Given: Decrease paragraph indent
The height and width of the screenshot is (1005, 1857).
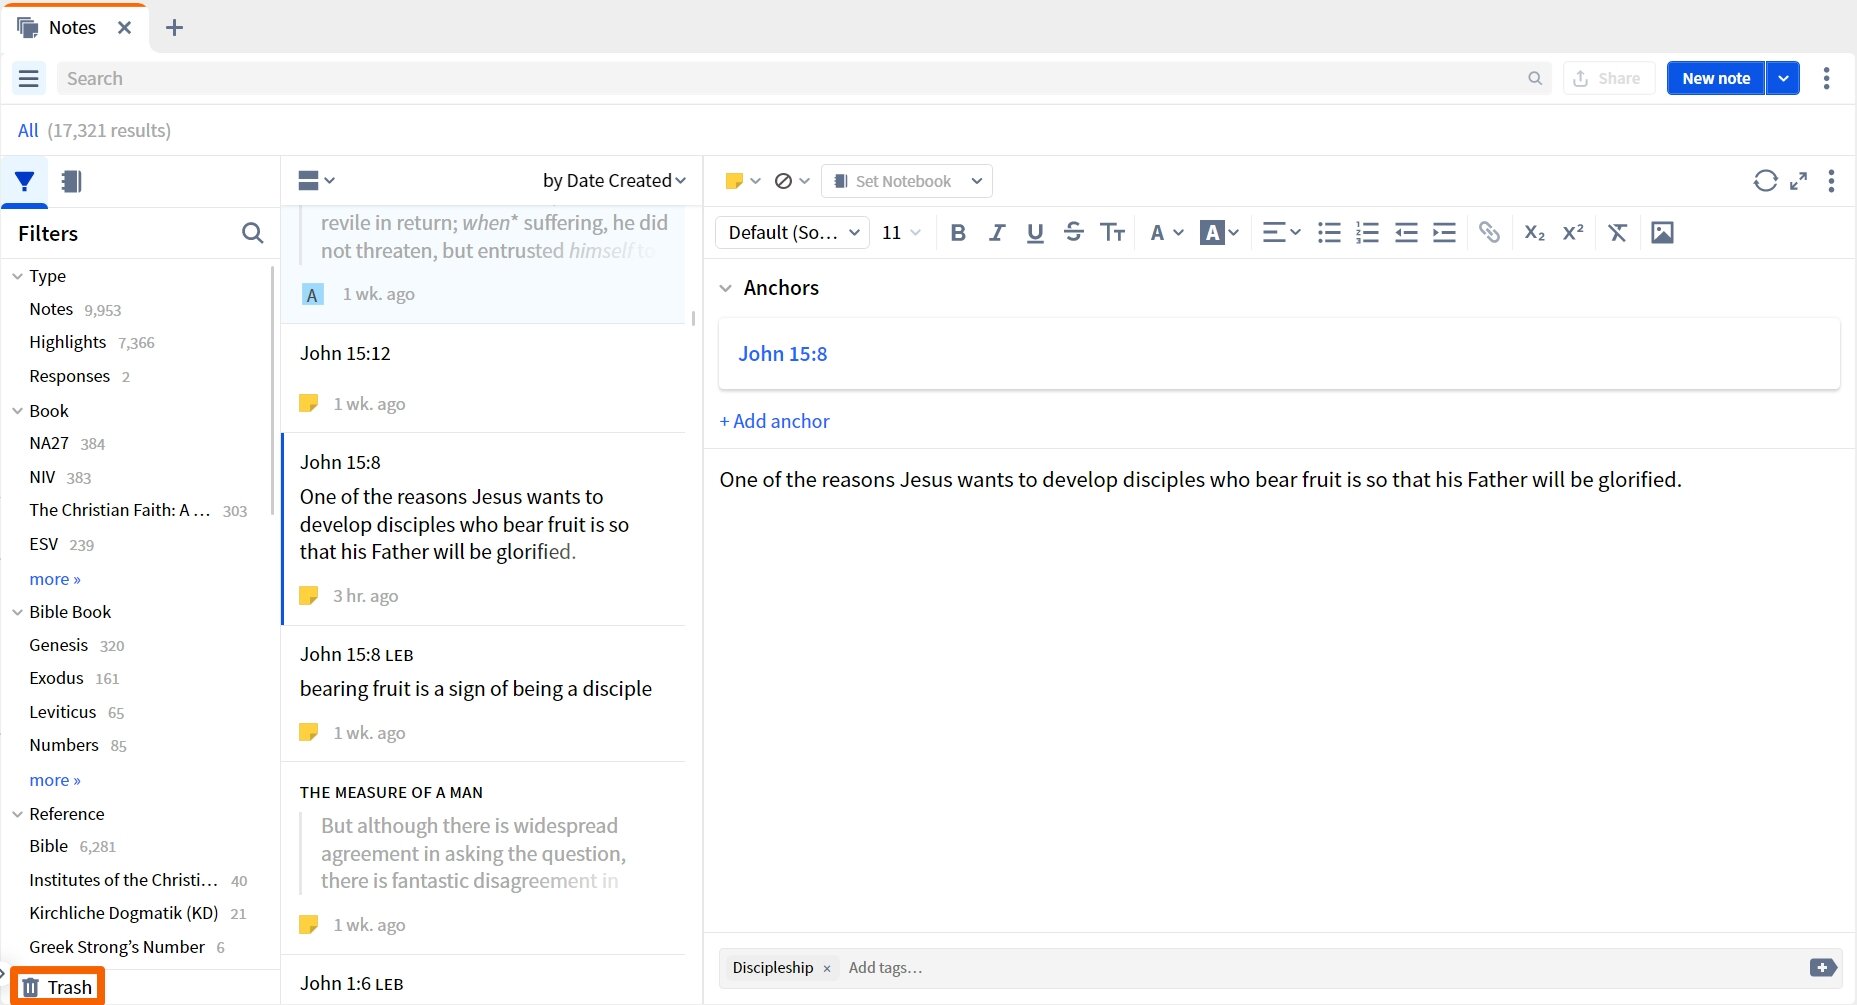Looking at the screenshot, I should click(1406, 233).
